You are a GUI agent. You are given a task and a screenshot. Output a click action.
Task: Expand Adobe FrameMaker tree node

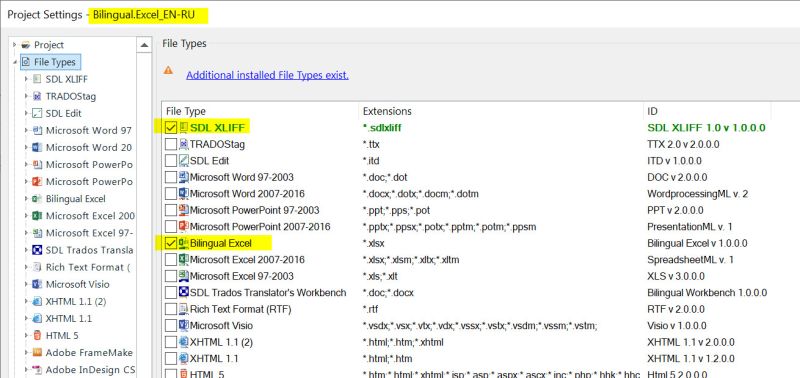pyautogui.click(x=26, y=352)
